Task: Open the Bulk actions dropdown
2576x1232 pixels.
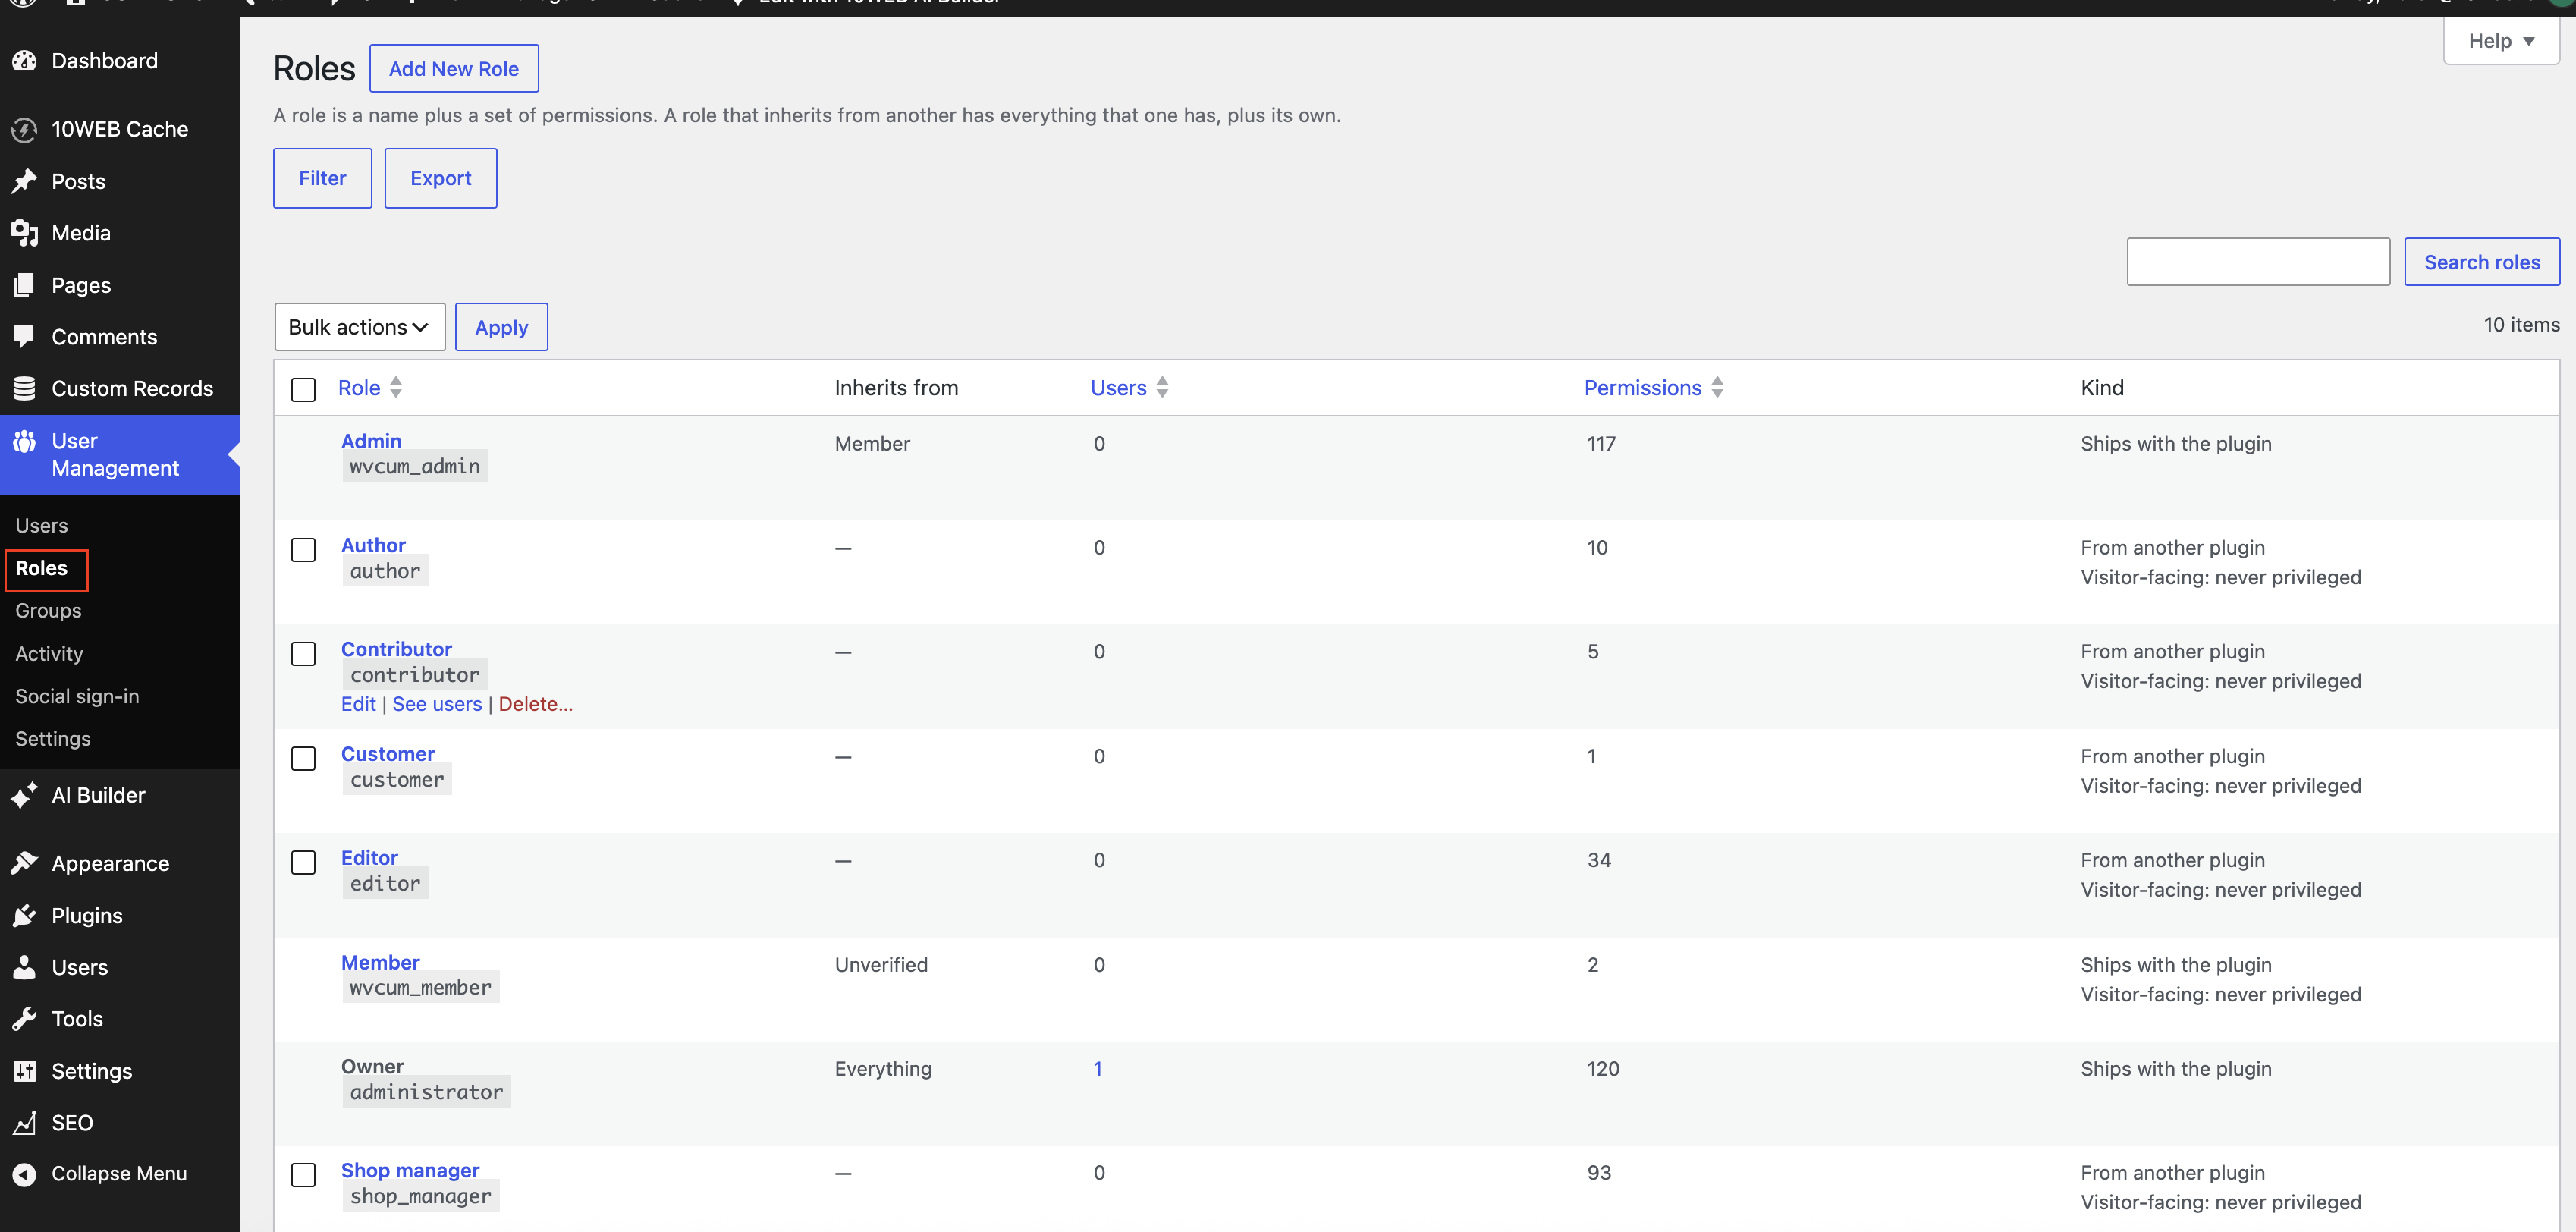Action: (x=359, y=327)
